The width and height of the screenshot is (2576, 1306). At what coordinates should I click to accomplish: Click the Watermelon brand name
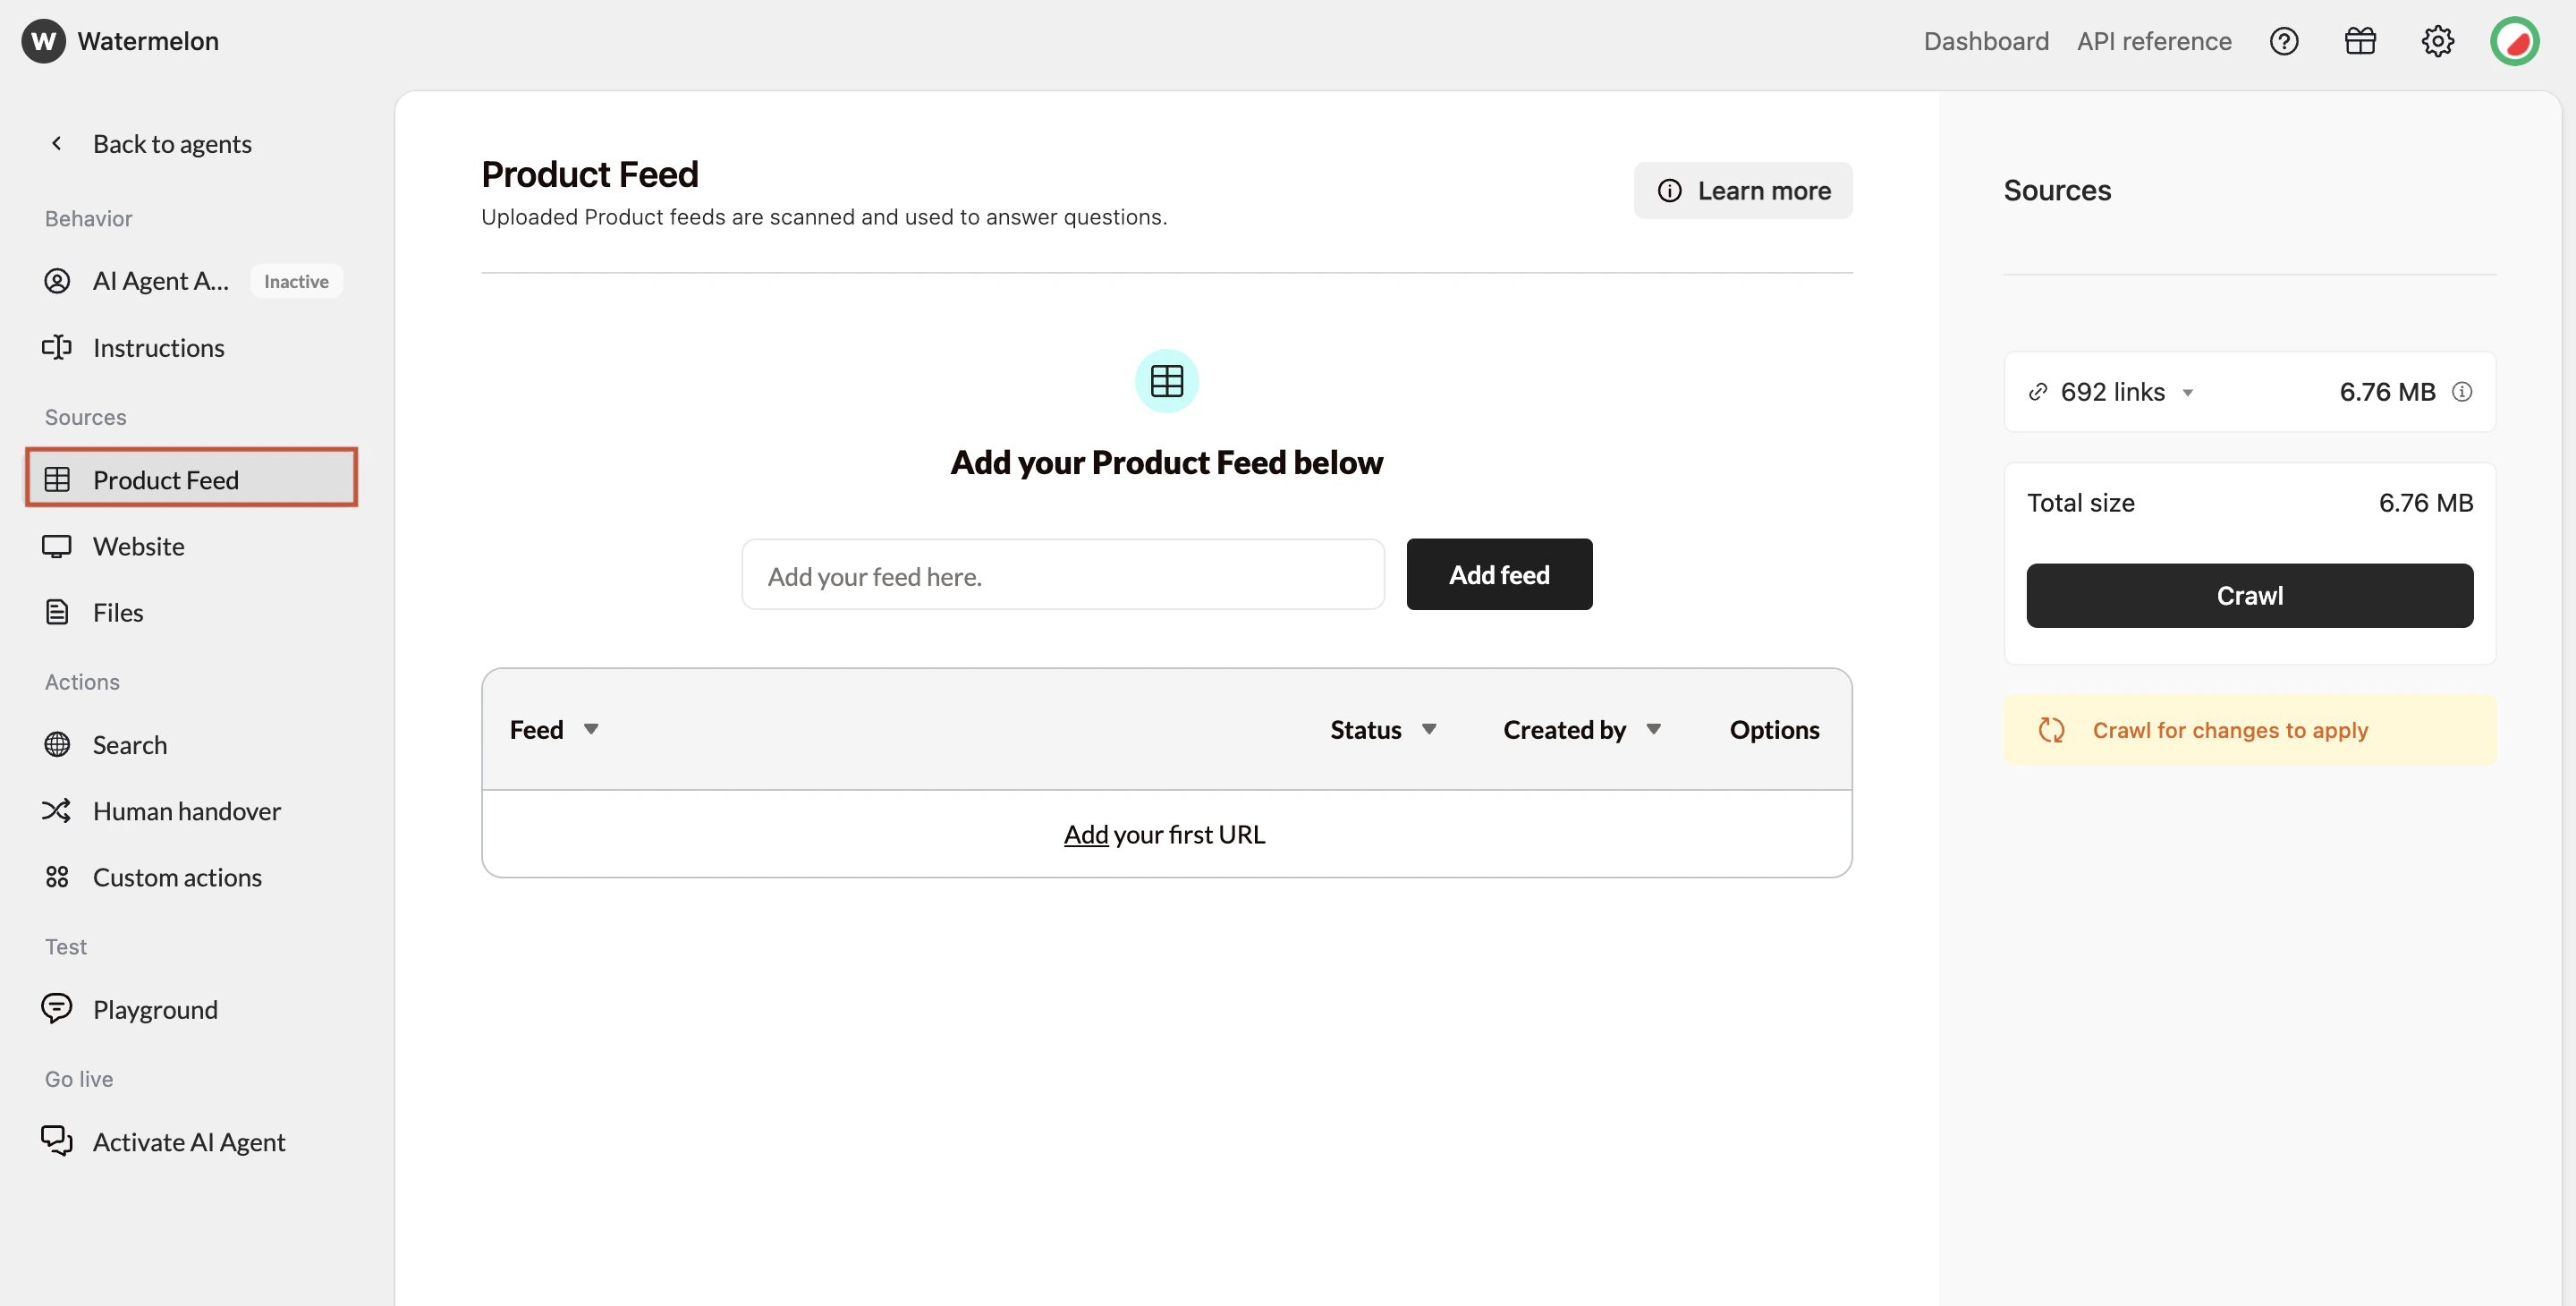[x=148, y=41]
